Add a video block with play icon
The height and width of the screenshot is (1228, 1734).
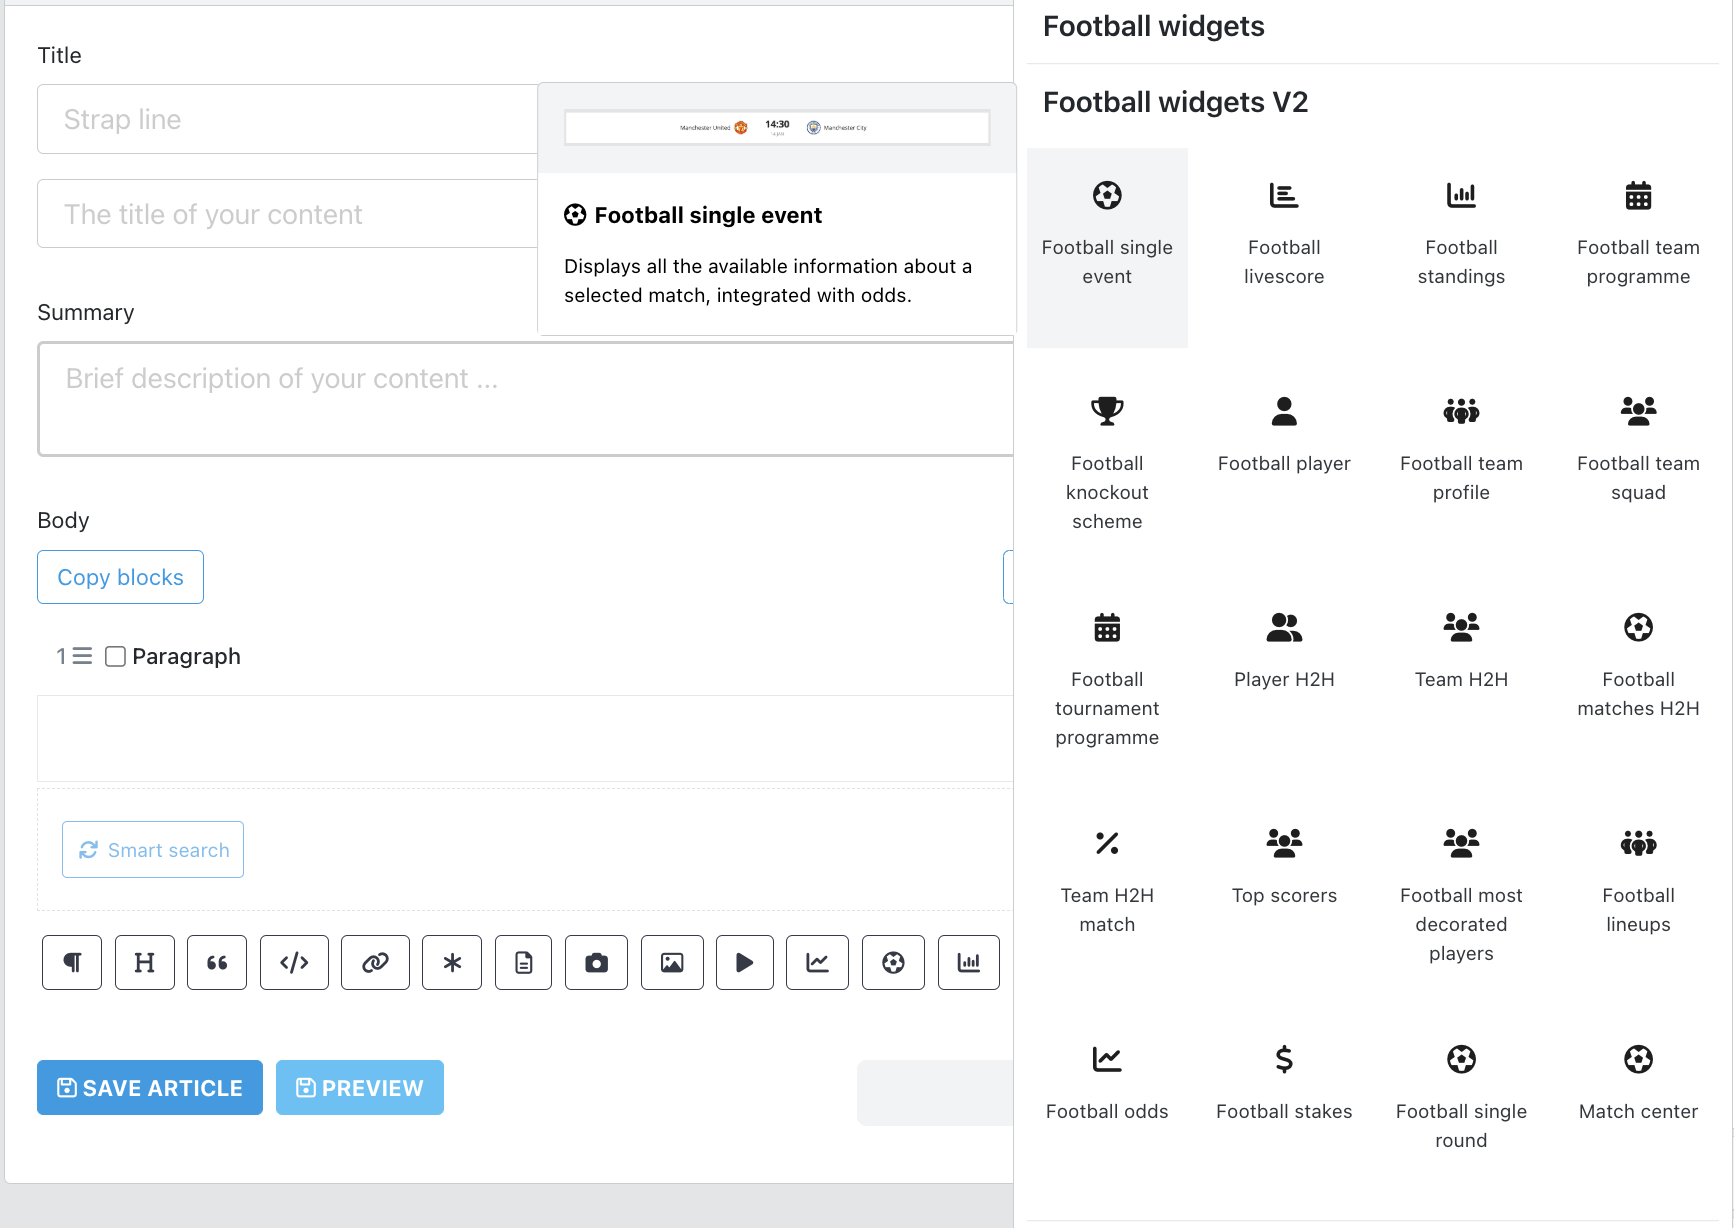coord(745,962)
